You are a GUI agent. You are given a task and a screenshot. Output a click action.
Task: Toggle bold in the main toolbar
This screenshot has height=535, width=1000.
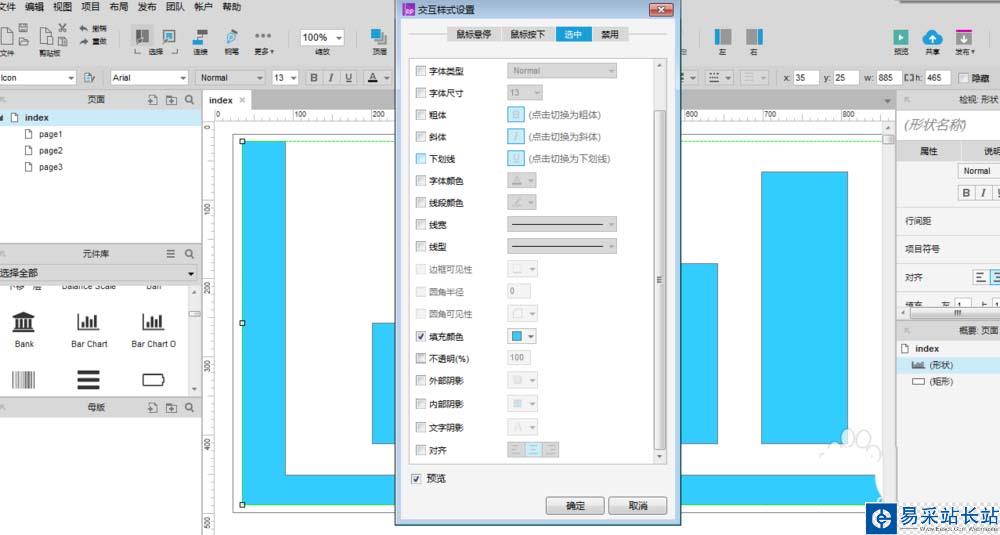[314, 78]
